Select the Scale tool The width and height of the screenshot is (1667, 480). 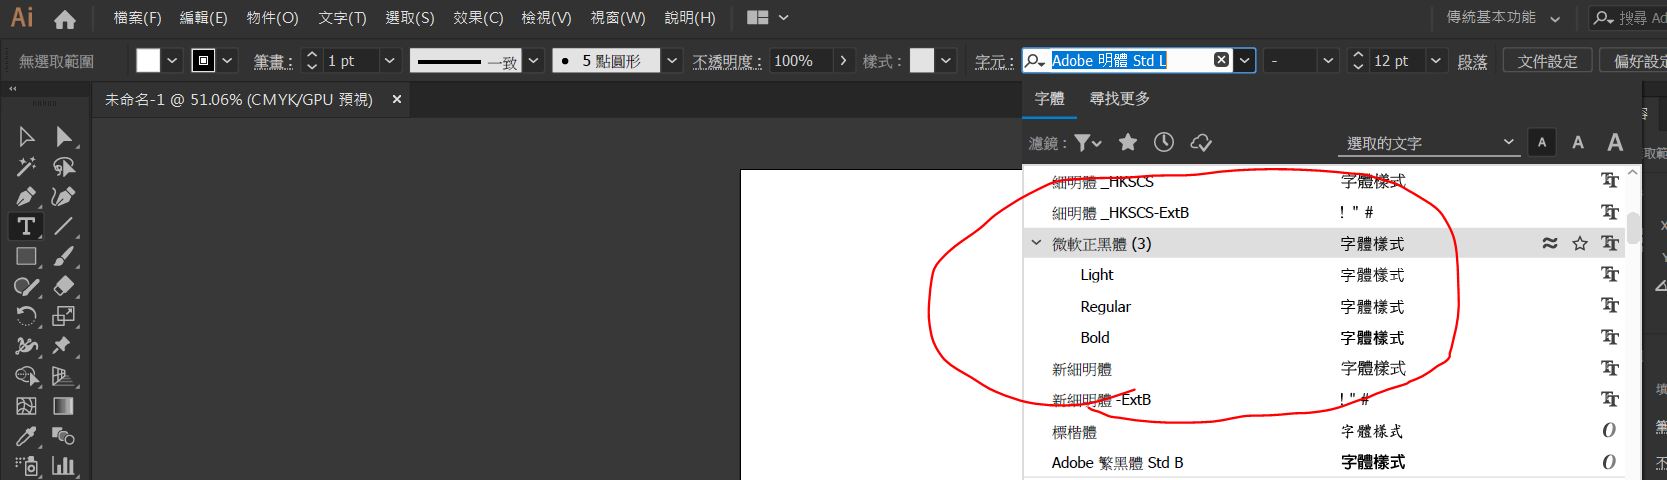(x=64, y=317)
